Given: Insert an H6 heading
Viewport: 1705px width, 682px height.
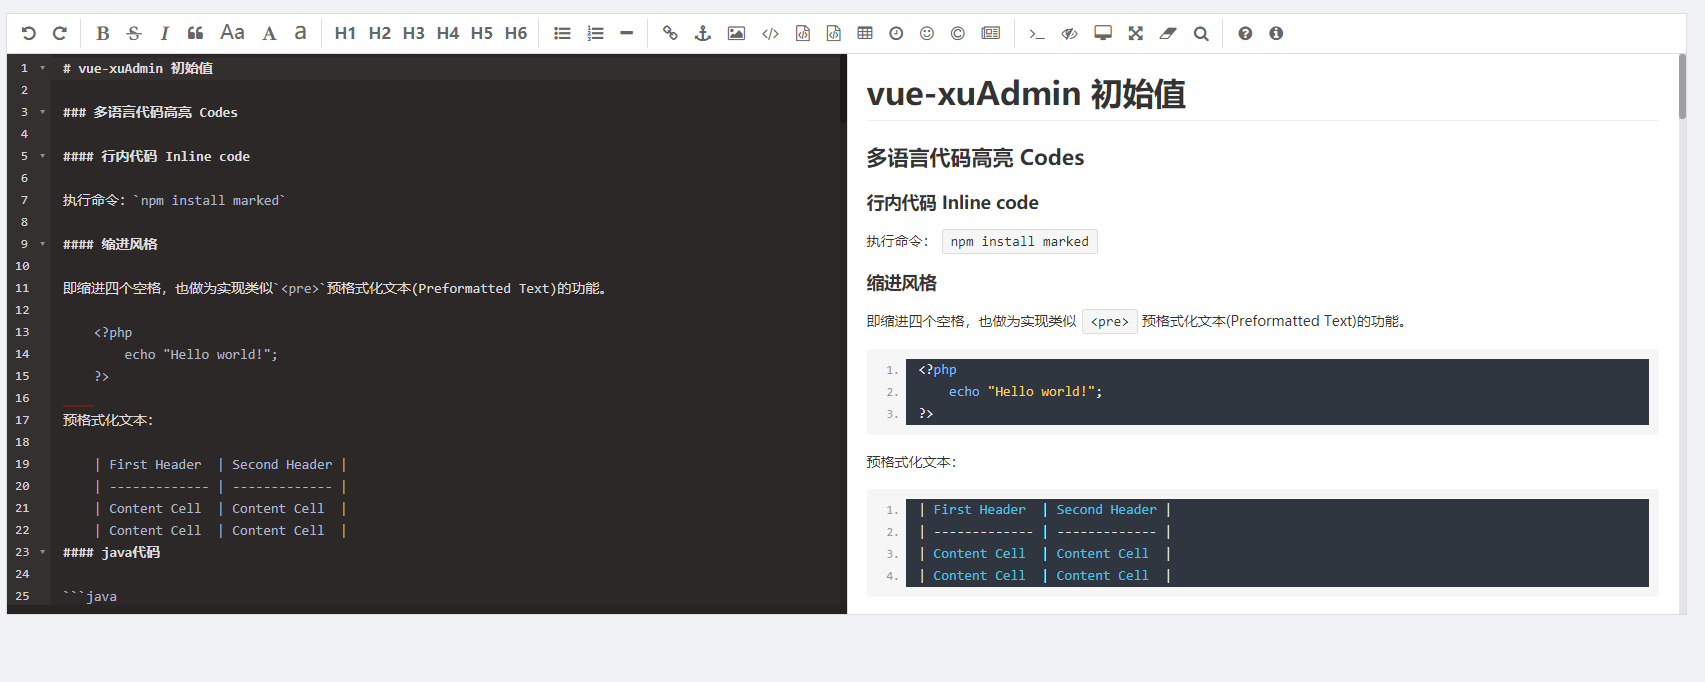Looking at the screenshot, I should coord(516,33).
